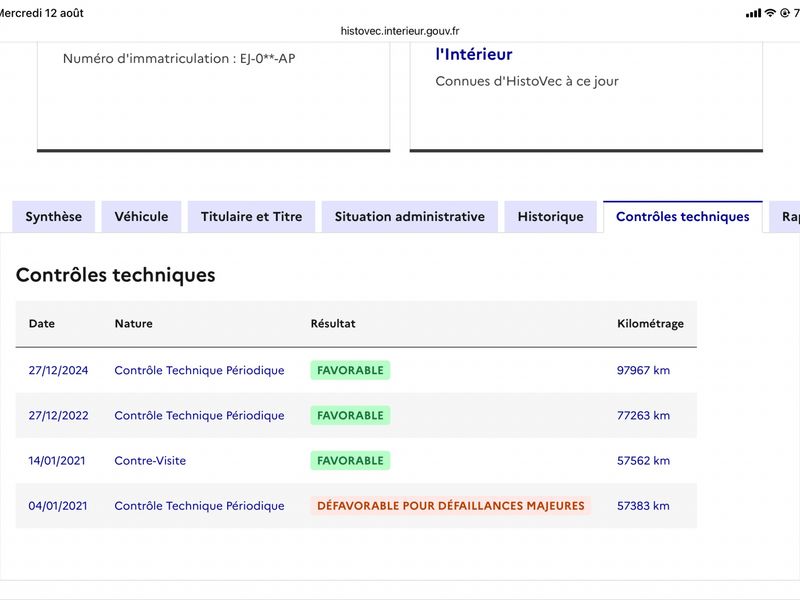
Task: Click the l'Intérieur heading link
Action: point(474,54)
